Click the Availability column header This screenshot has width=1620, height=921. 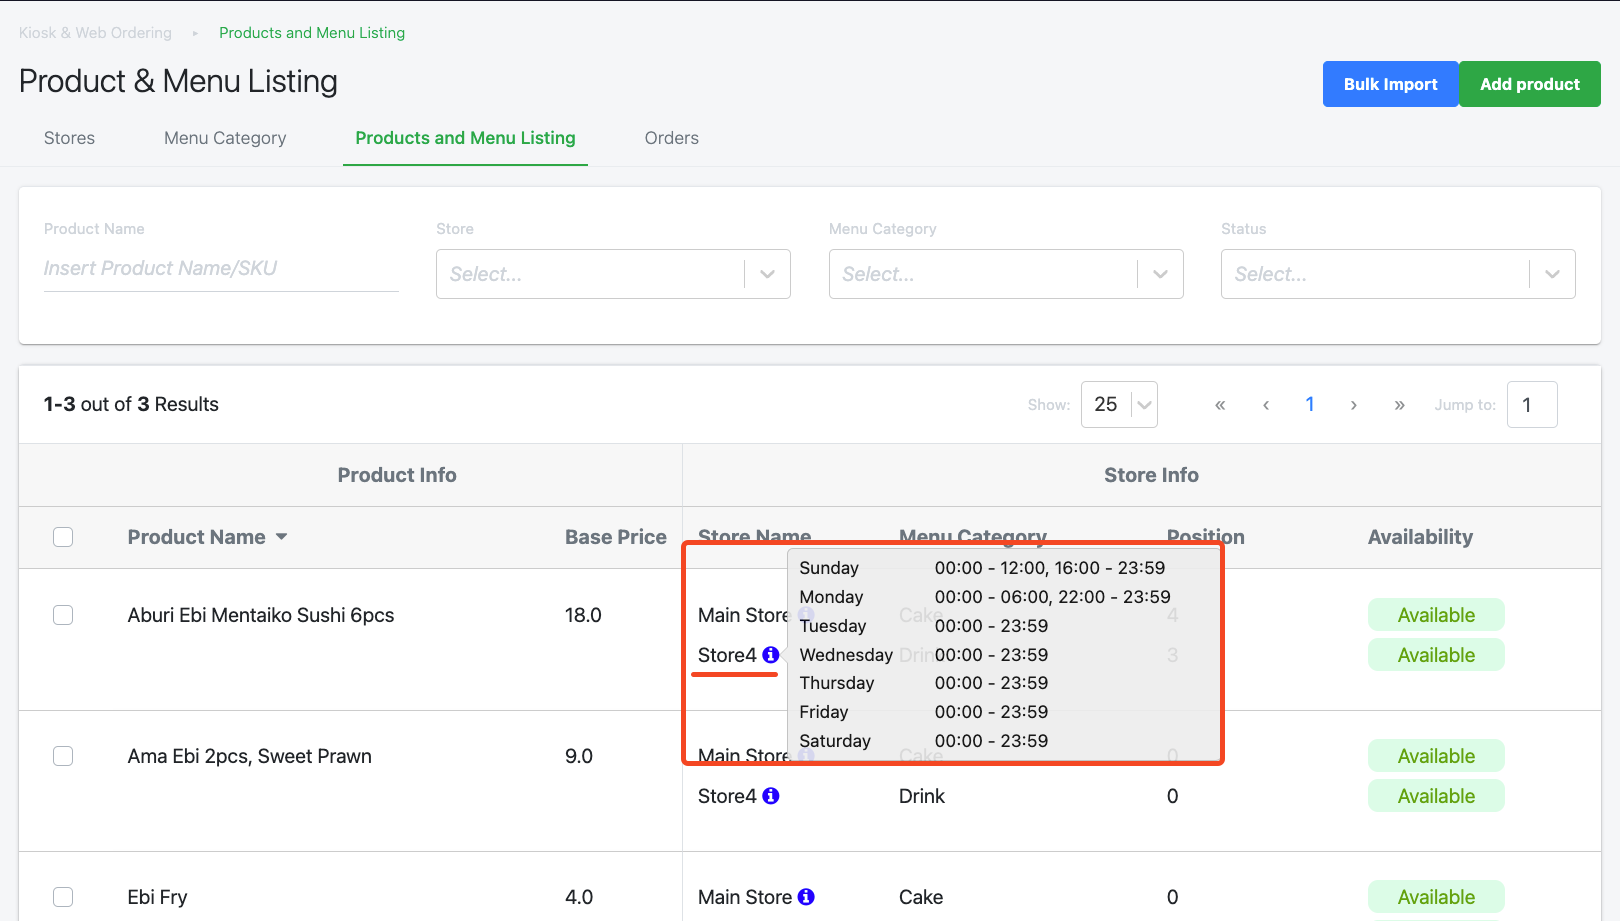(1420, 537)
